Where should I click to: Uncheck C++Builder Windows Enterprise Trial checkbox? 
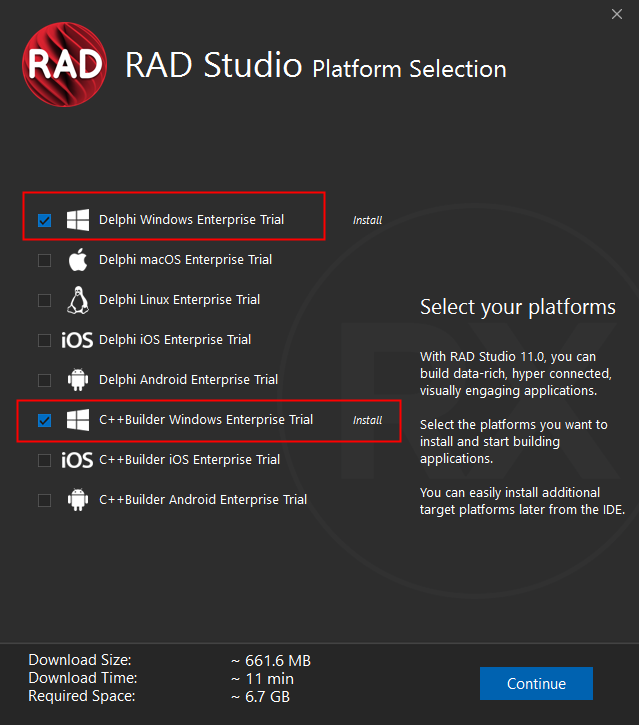44,420
